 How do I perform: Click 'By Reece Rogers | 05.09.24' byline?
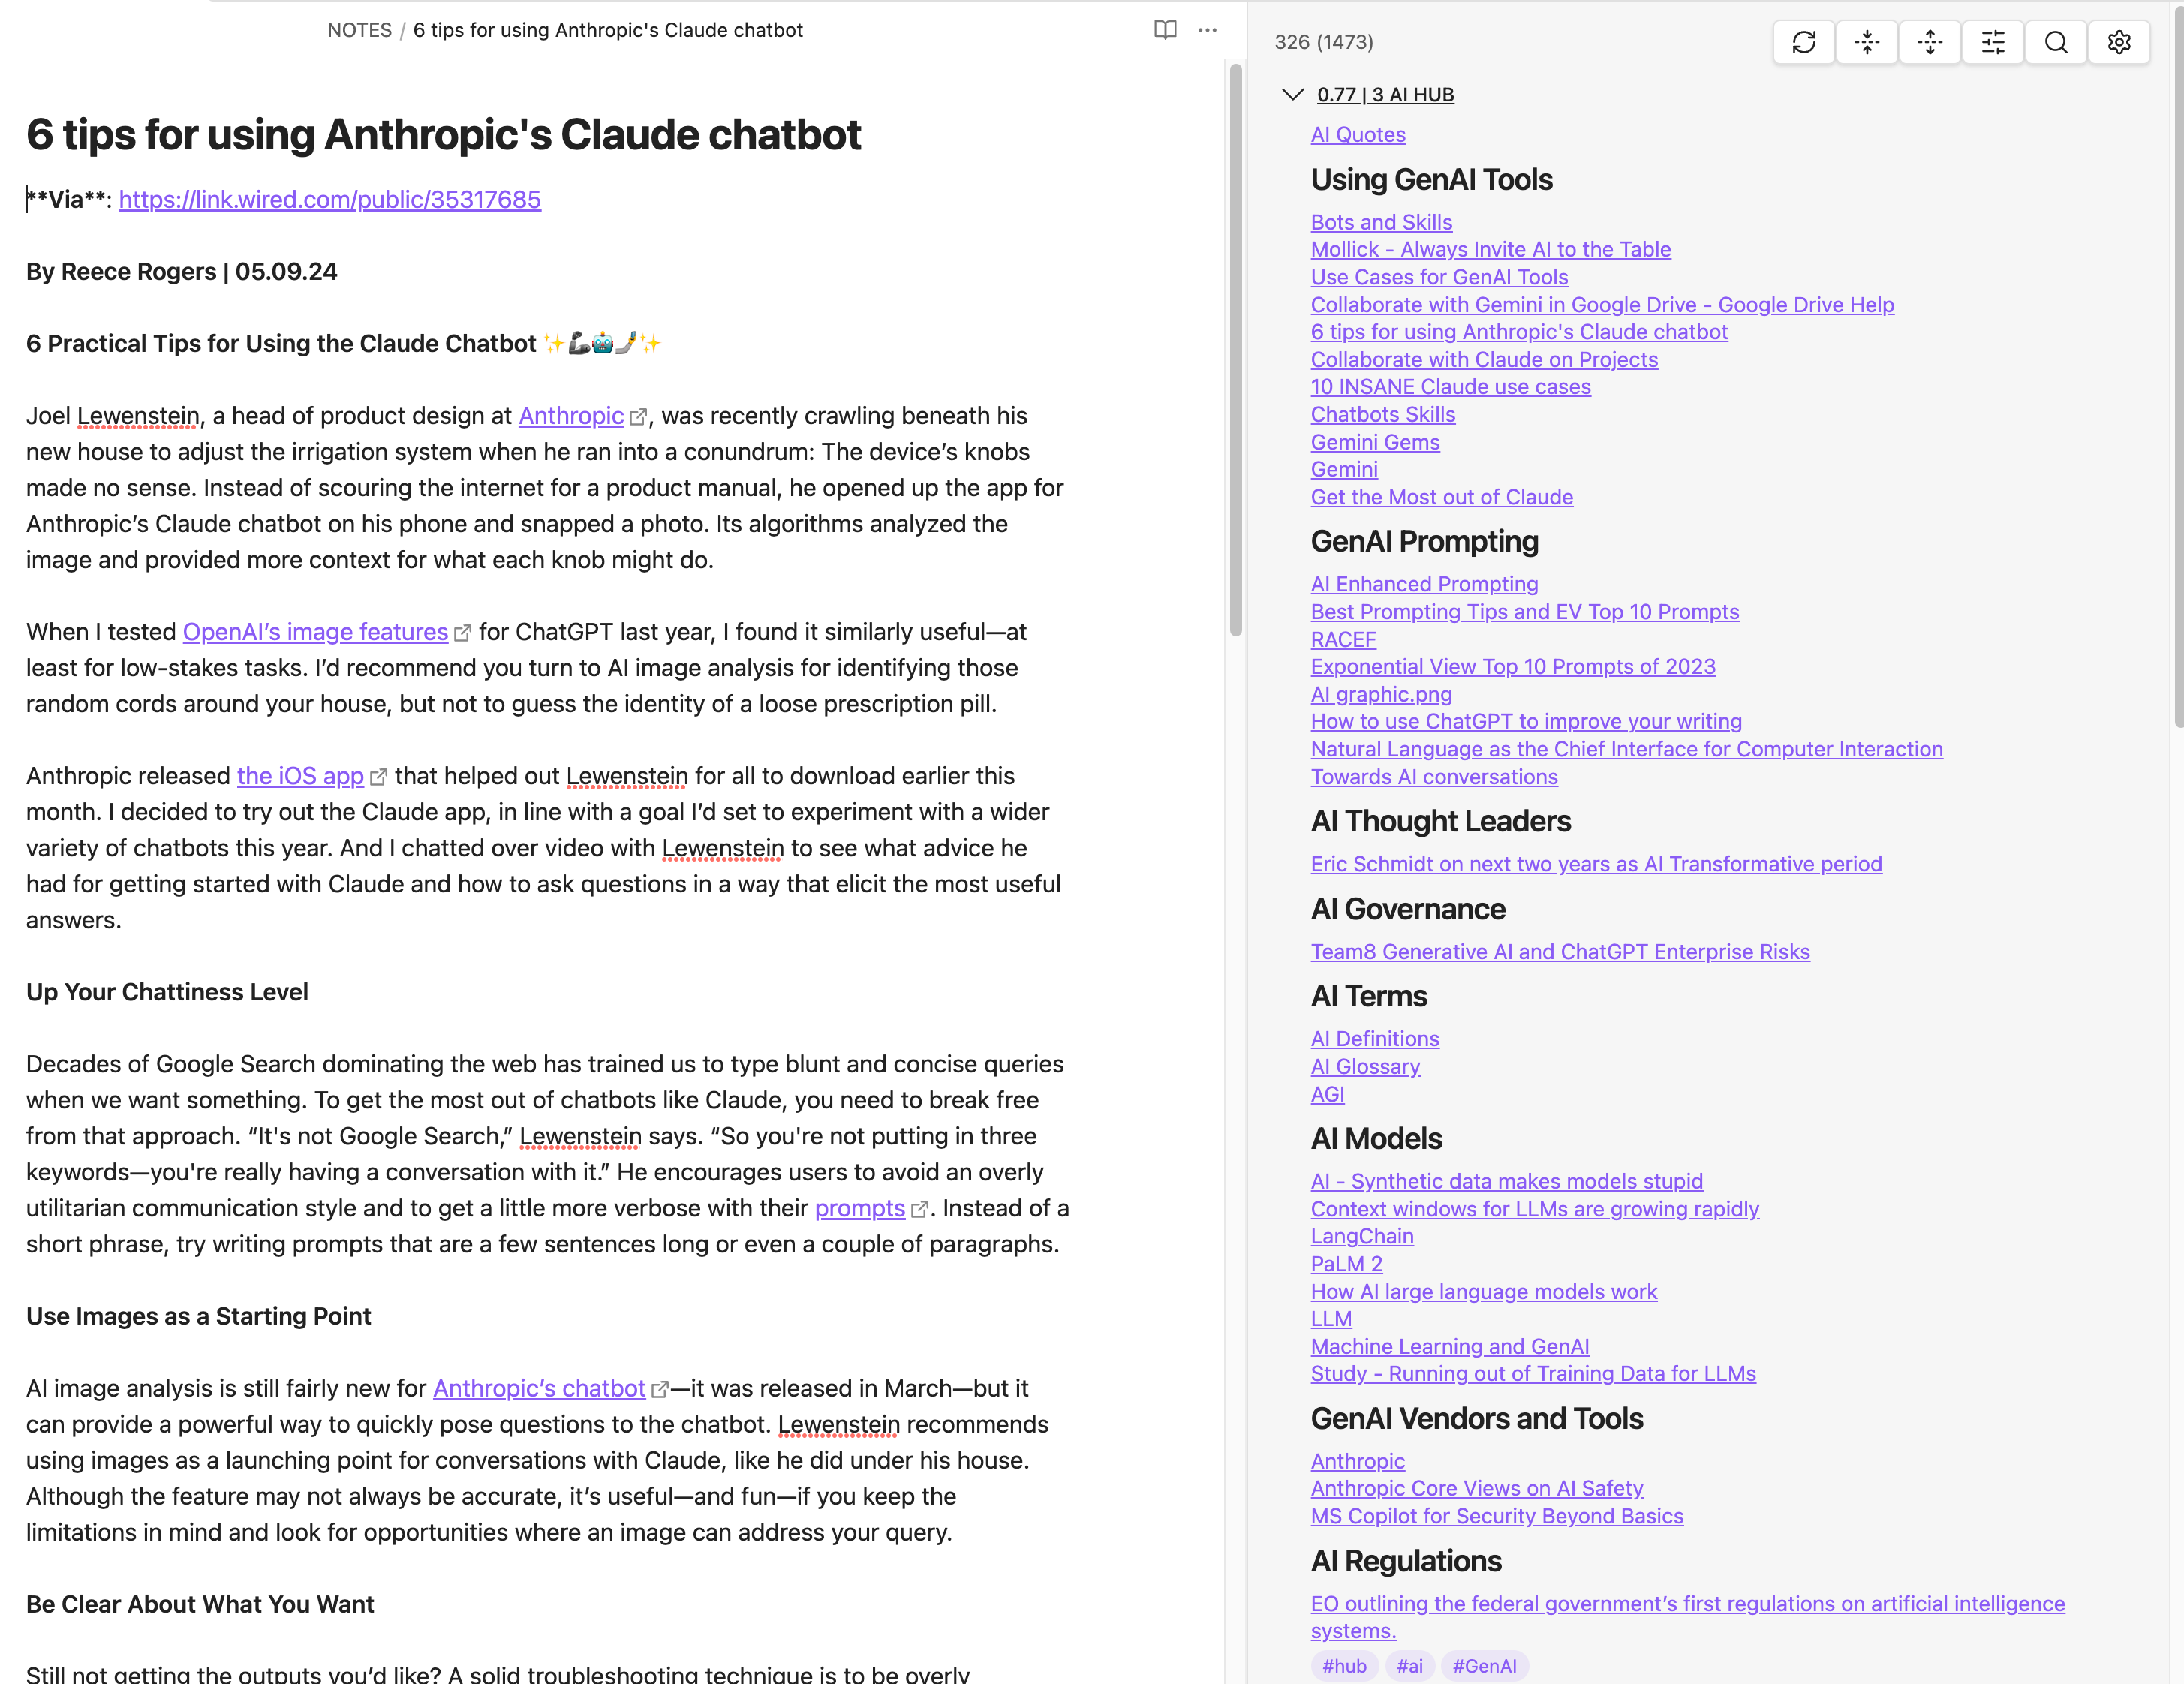coord(181,271)
